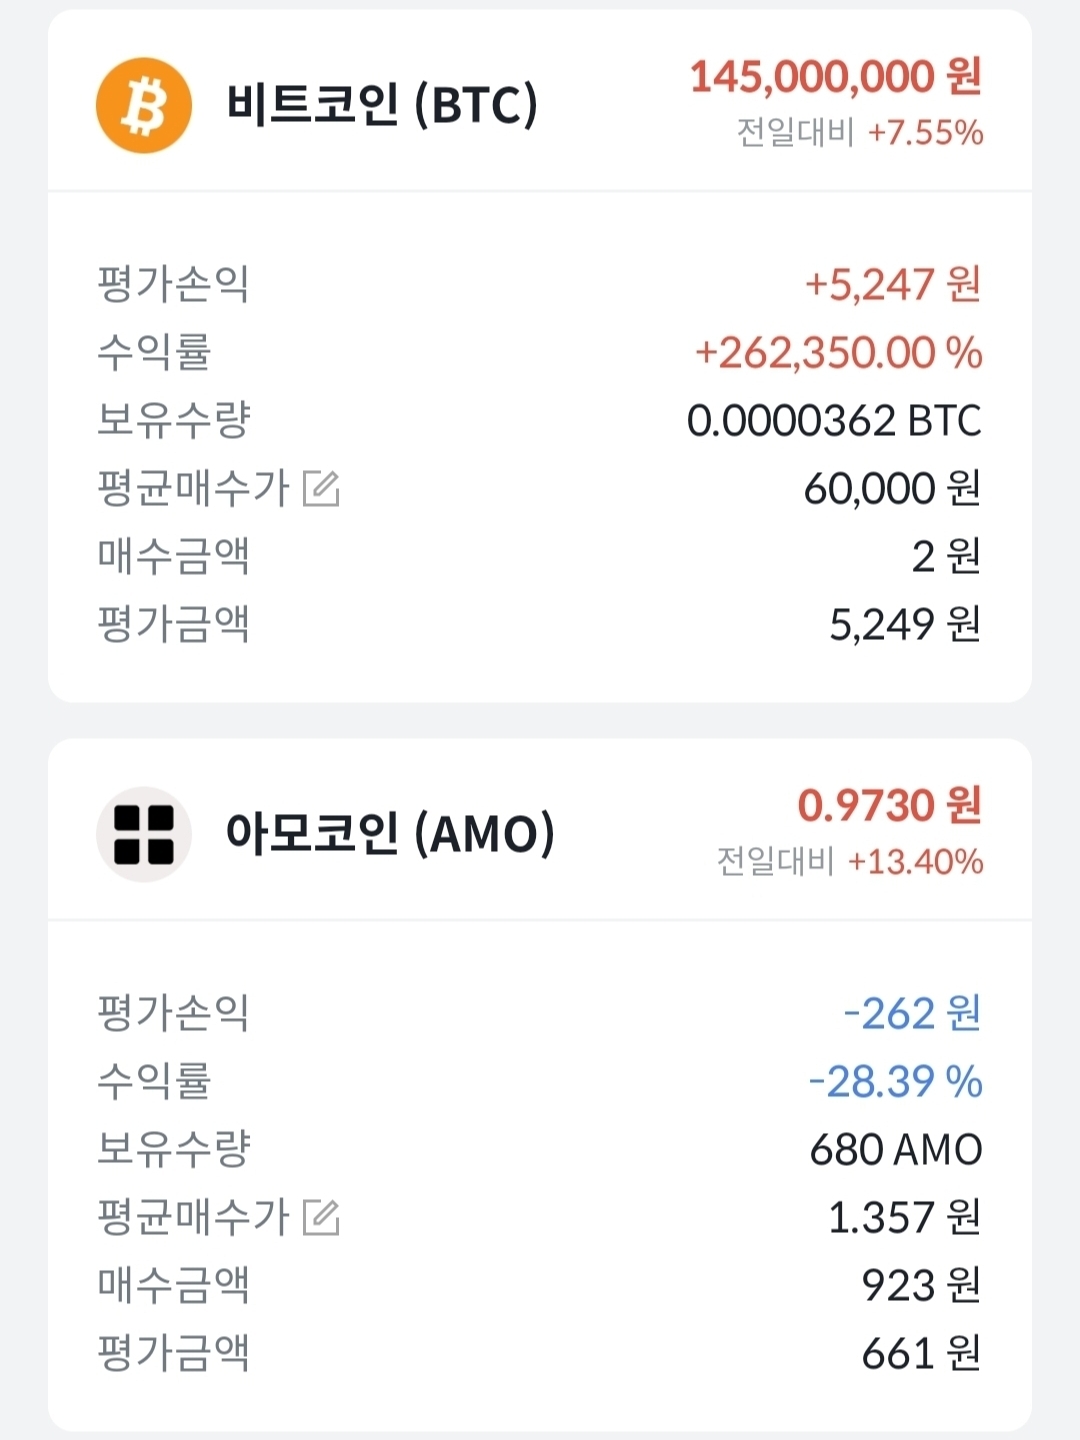Click the orange Bitcoin logo icon
Viewport: 1080px width, 1440px height.
click(x=143, y=105)
